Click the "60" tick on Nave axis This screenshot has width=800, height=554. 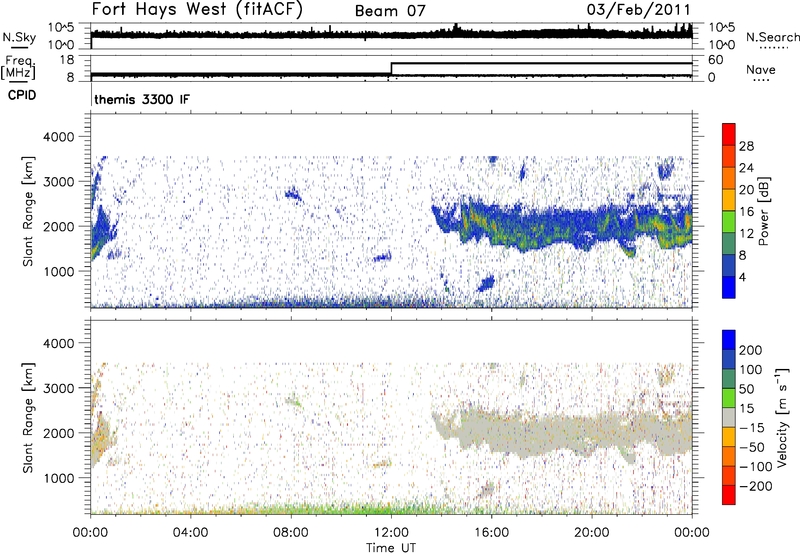click(715, 60)
